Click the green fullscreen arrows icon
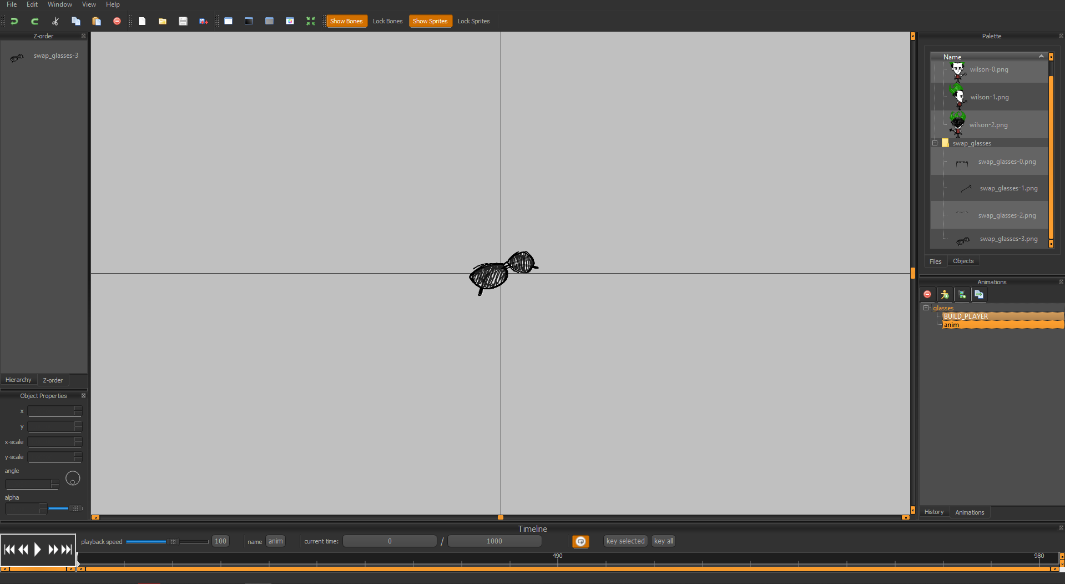Image resolution: width=1065 pixels, height=584 pixels. pos(310,21)
